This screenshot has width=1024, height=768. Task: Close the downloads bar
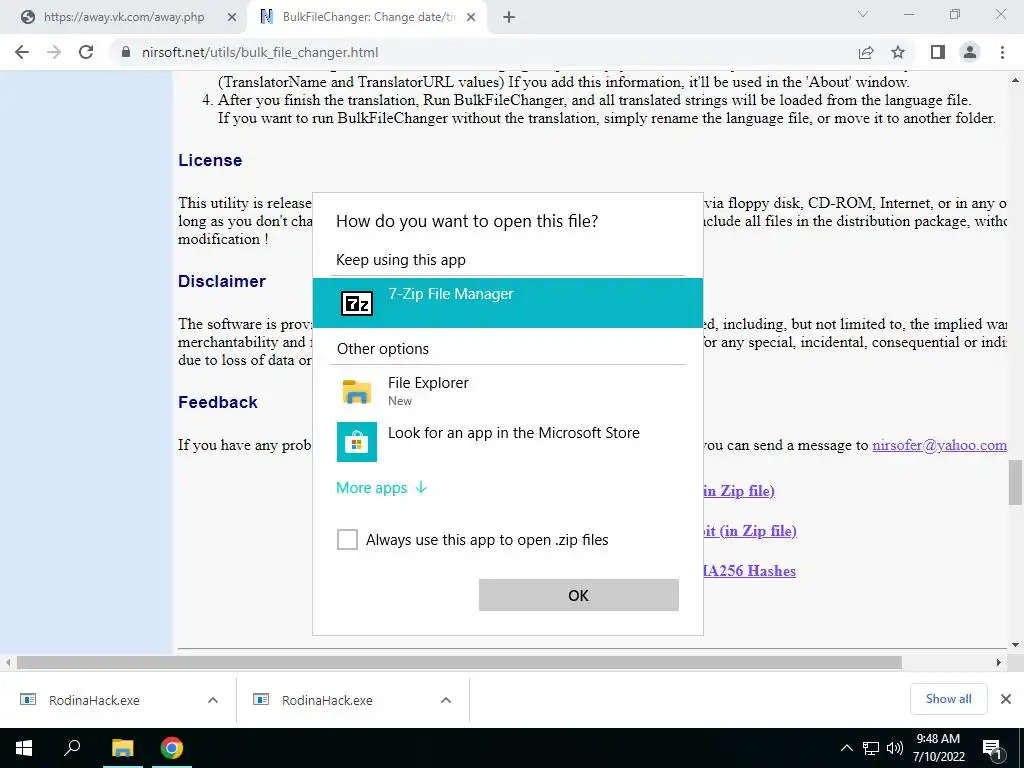[x=1006, y=699]
